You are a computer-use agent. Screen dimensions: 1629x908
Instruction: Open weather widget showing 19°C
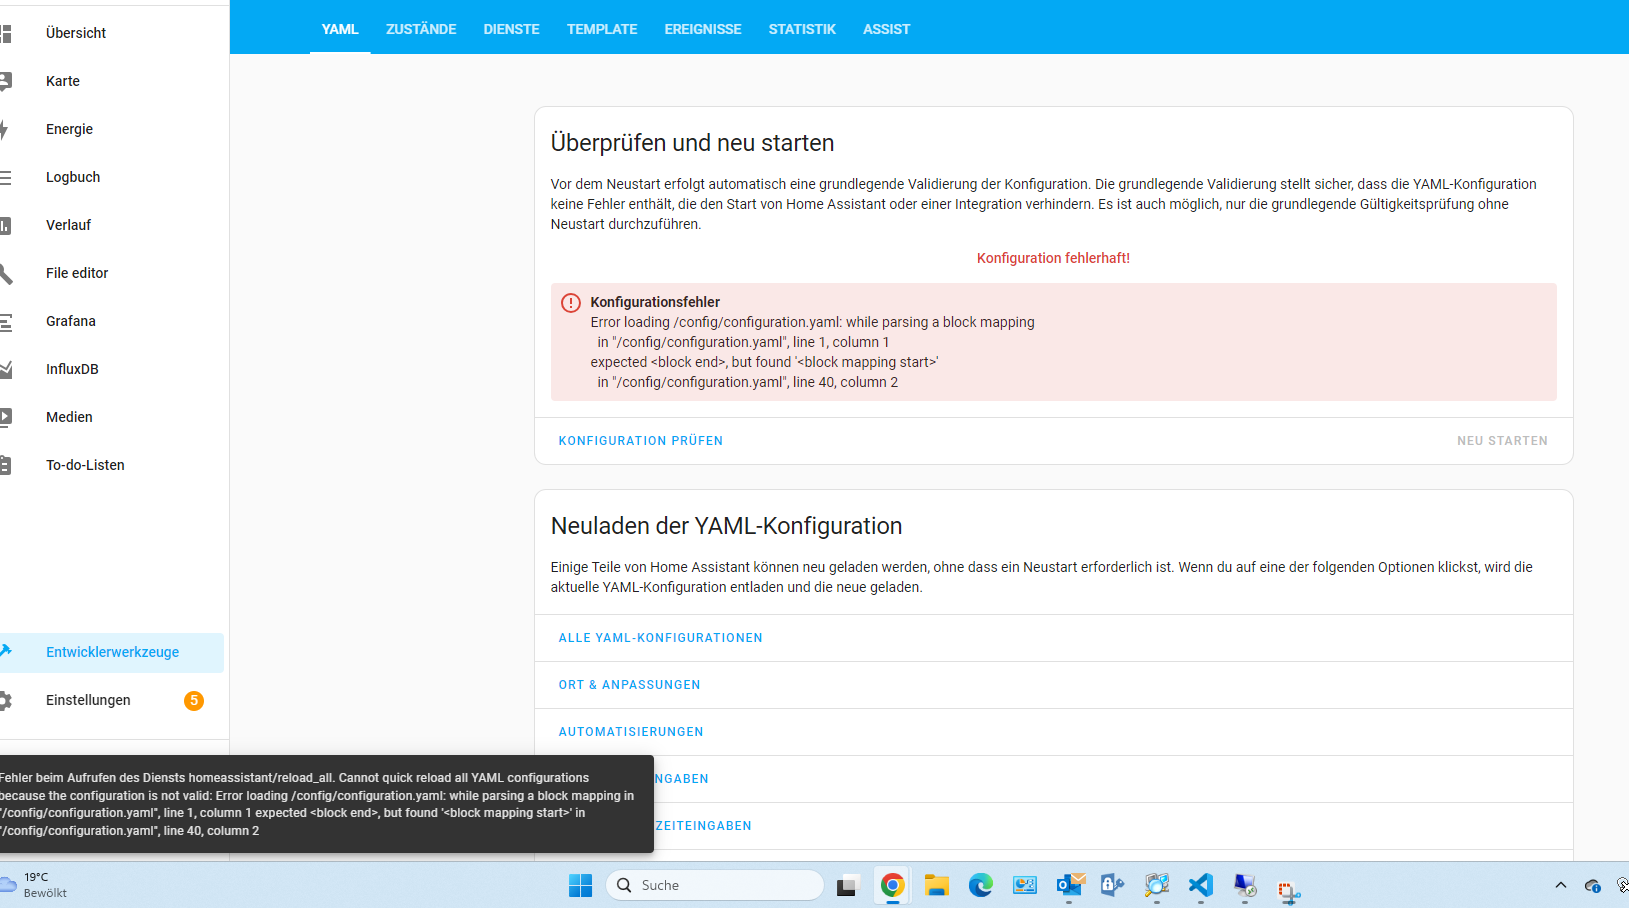(35, 885)
